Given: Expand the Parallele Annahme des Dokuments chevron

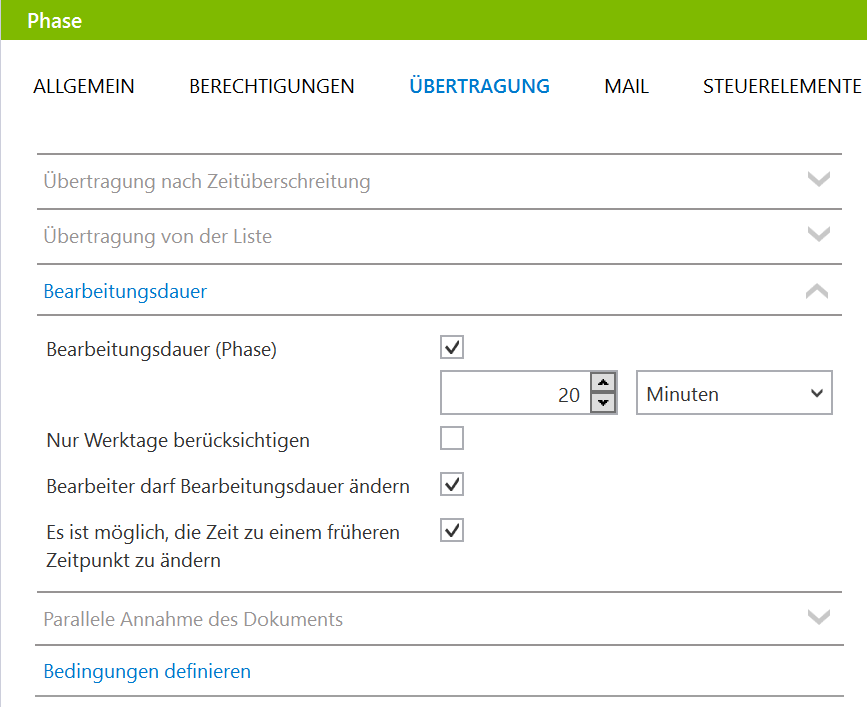Looking at the screenshot, I should click(818, 617).
